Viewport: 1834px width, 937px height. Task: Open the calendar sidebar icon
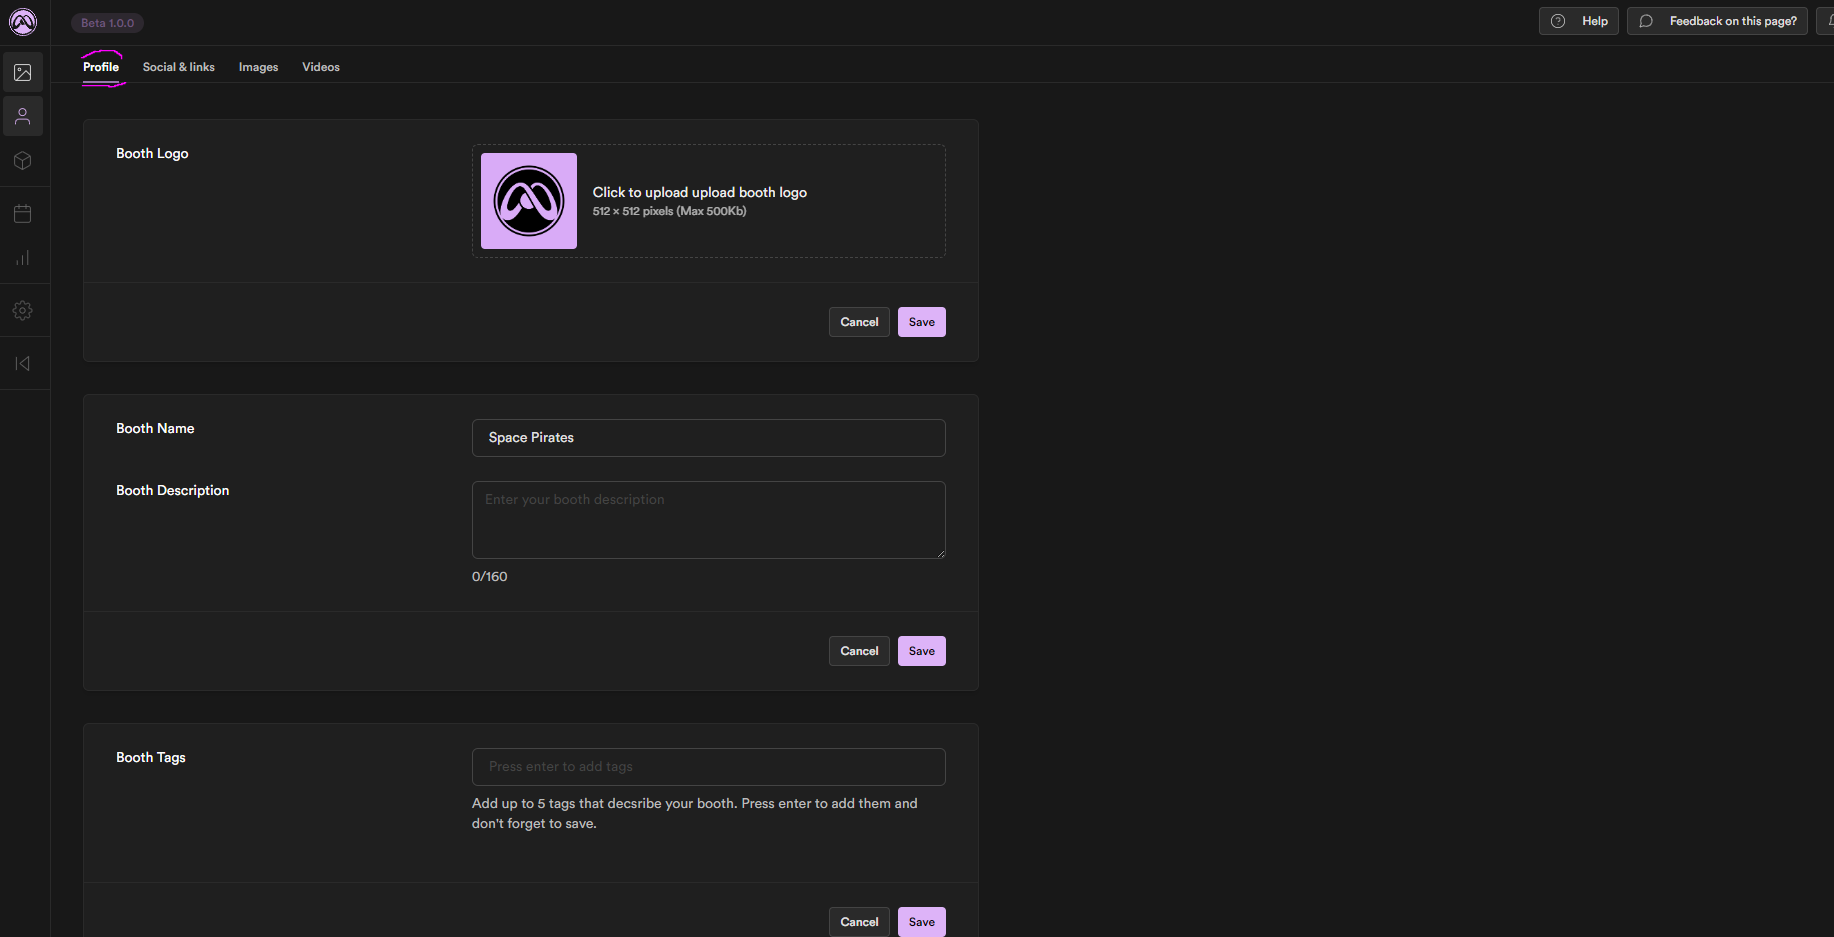coord(23,214)
